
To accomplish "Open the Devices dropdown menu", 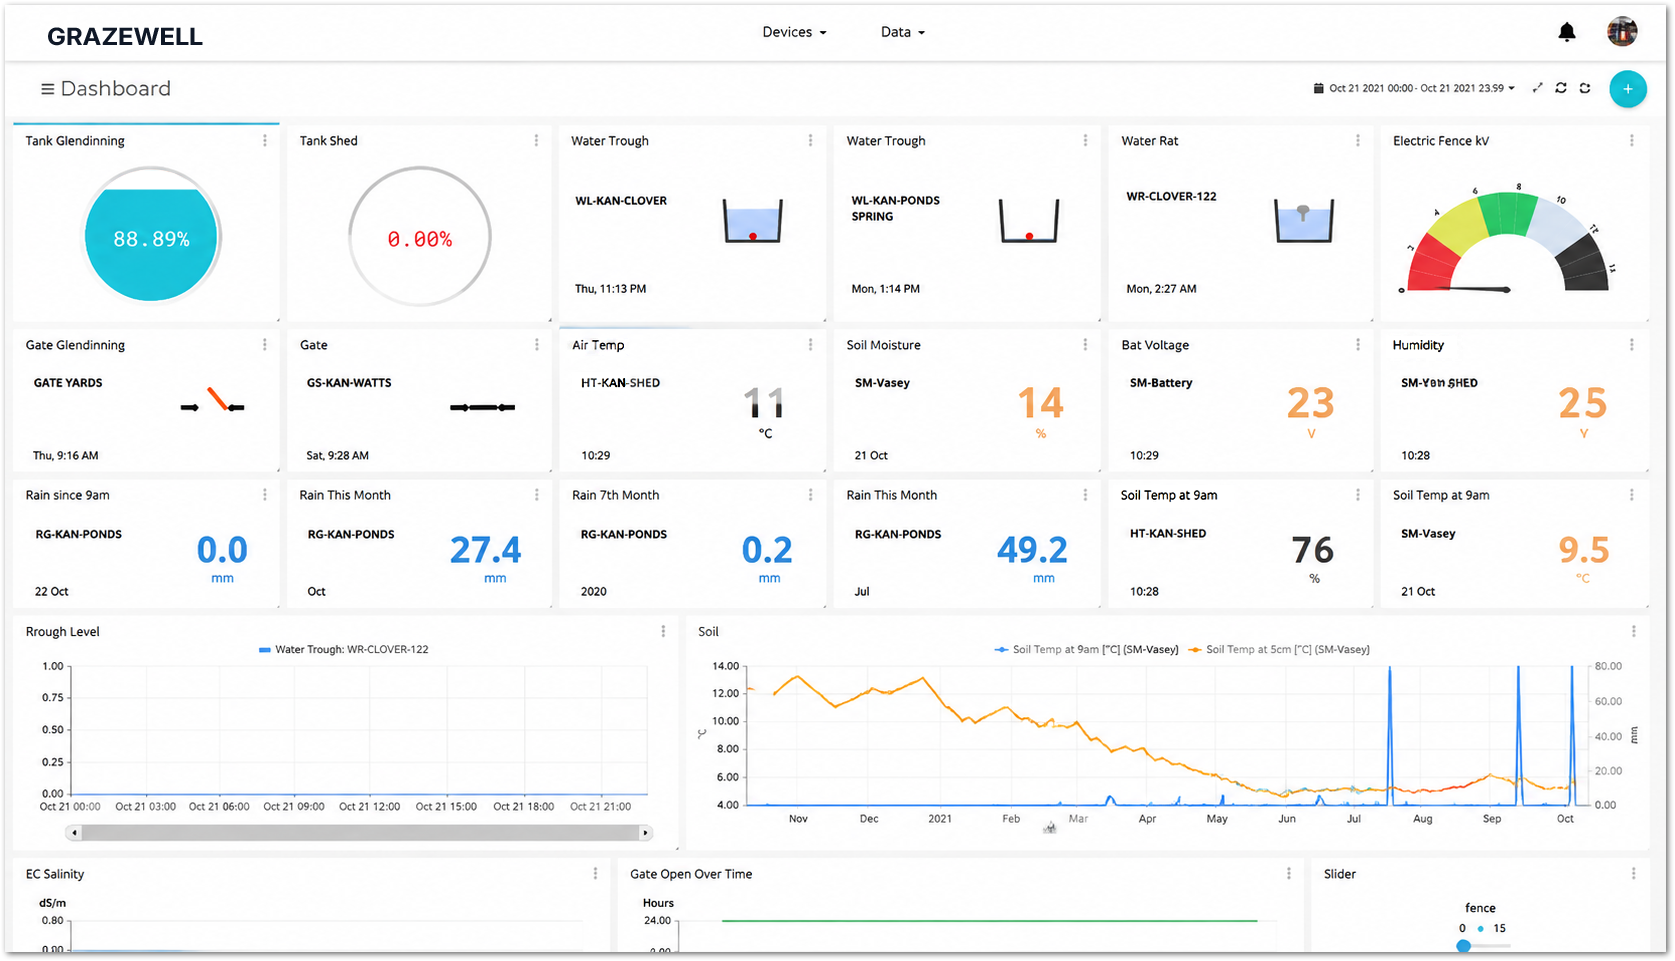I will (794, 32).
